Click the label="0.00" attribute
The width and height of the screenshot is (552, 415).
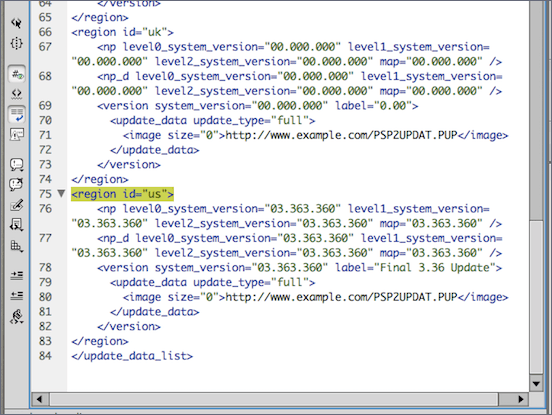point(373,106)
